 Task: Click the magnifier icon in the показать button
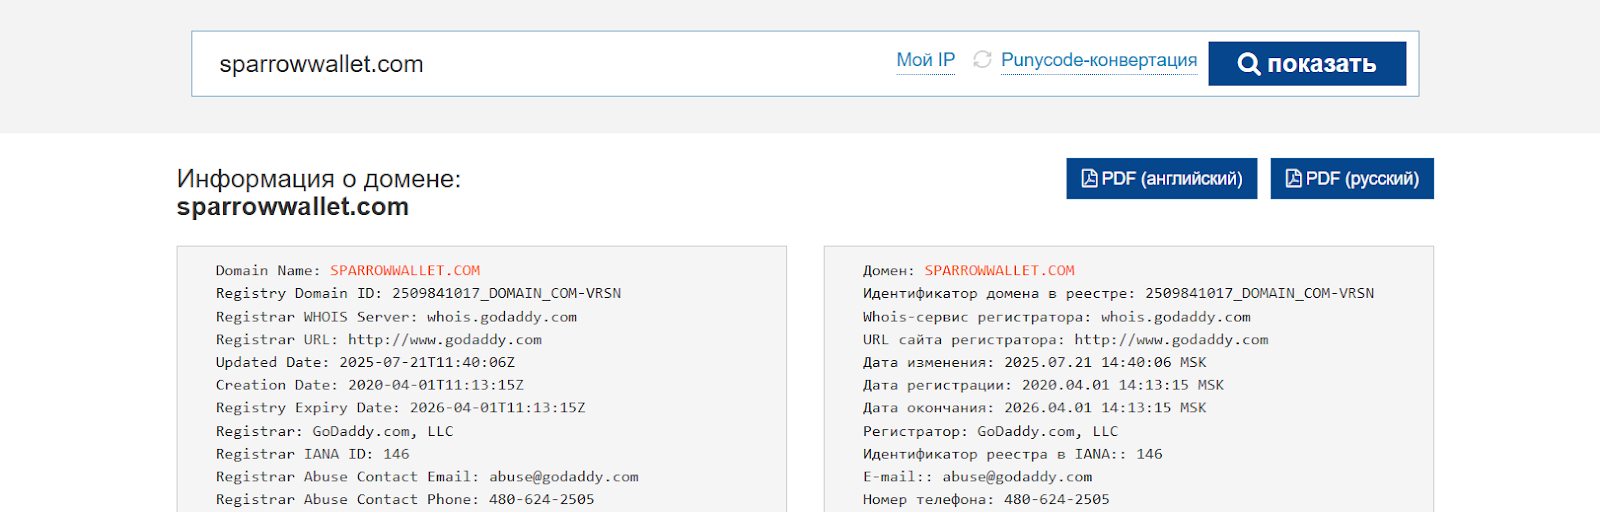click(x=1248, y=64)
